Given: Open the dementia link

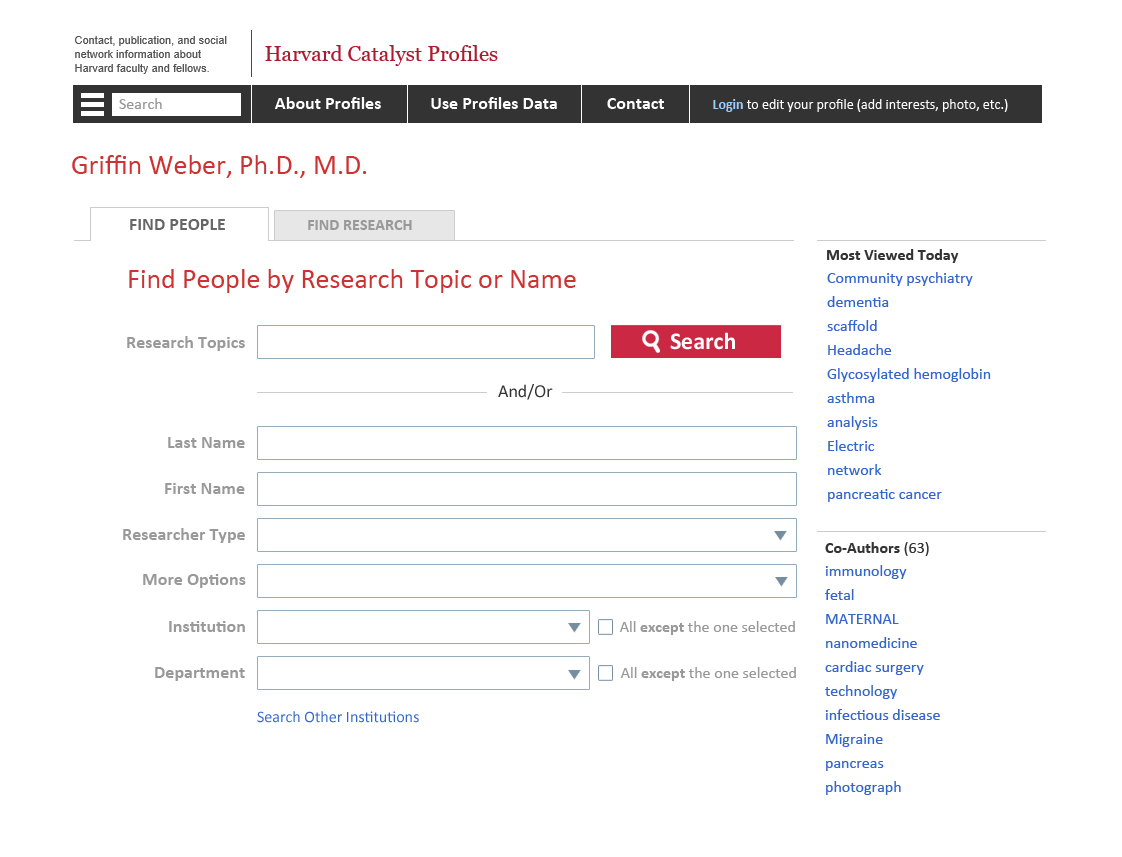Looking at the screenshot, I should coord(858,302).
